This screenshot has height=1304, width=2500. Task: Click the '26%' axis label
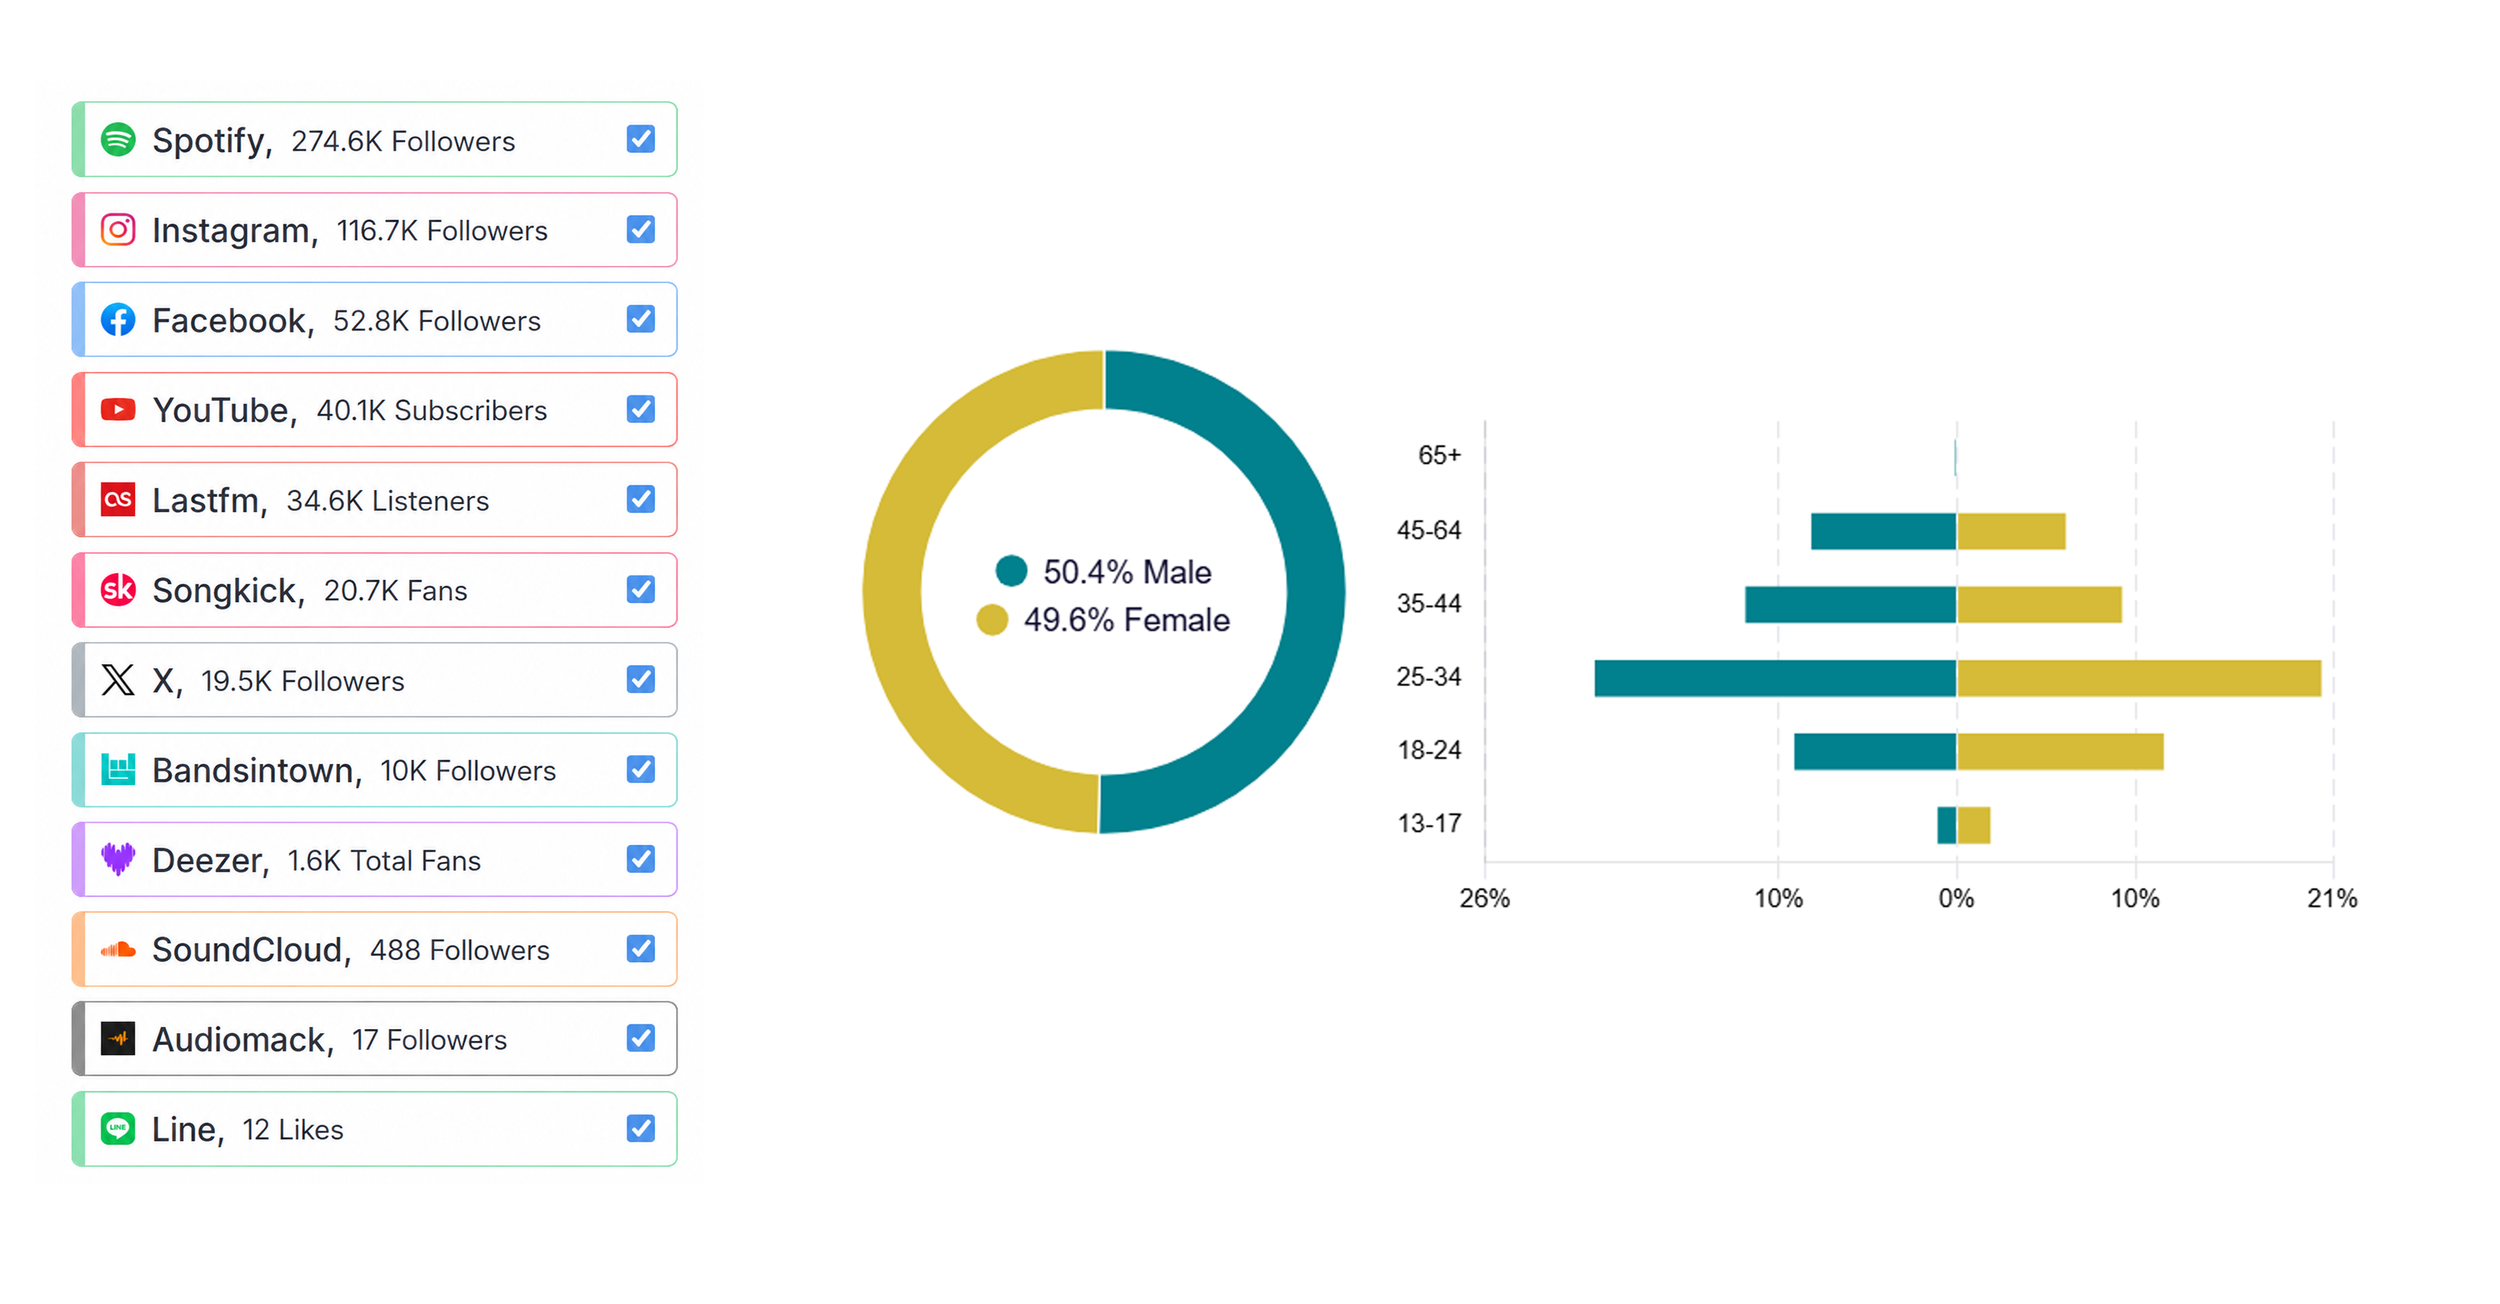(x=1484, y=898)
